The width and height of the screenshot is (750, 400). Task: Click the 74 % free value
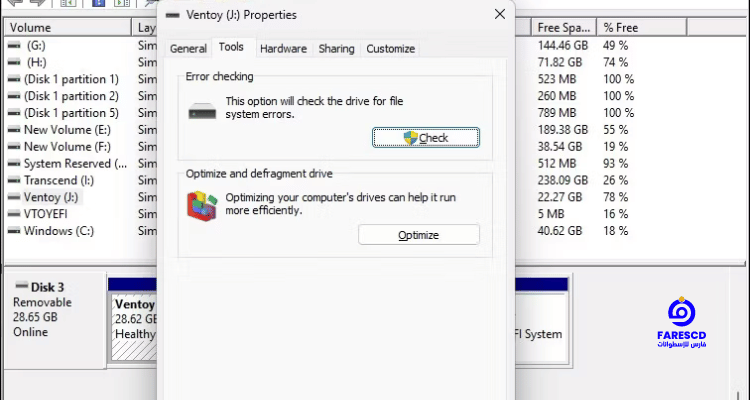(616, 62)
